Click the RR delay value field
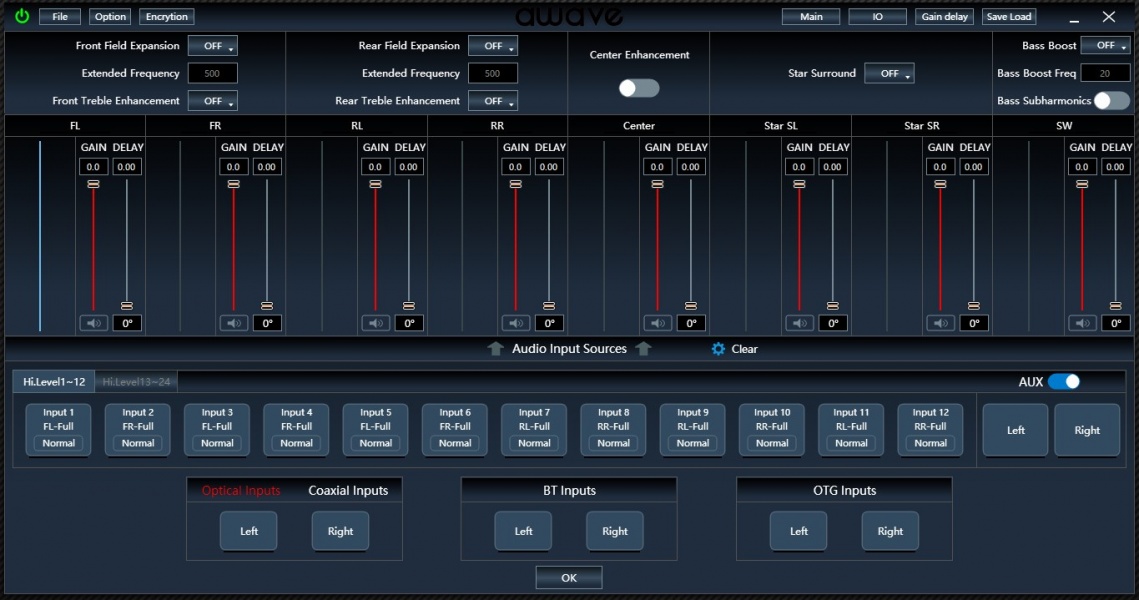 tap(548, 166)
